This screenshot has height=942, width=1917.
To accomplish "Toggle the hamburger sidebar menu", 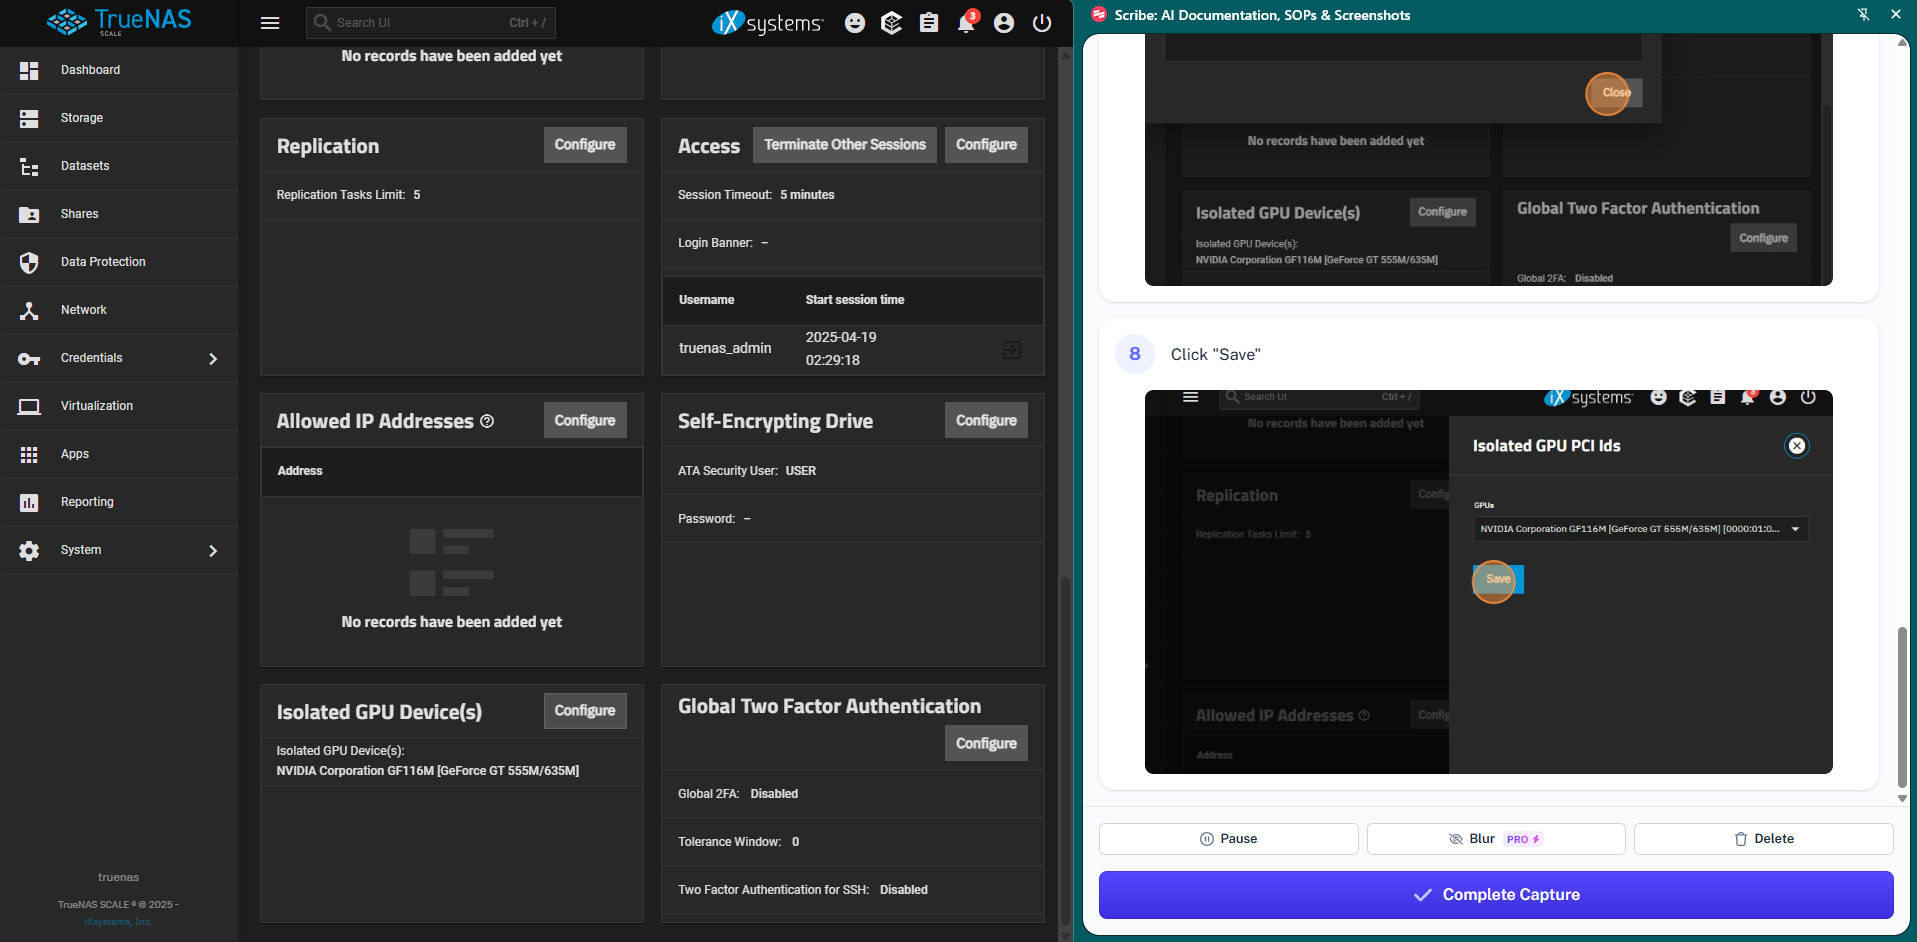I will click(269, 23).
